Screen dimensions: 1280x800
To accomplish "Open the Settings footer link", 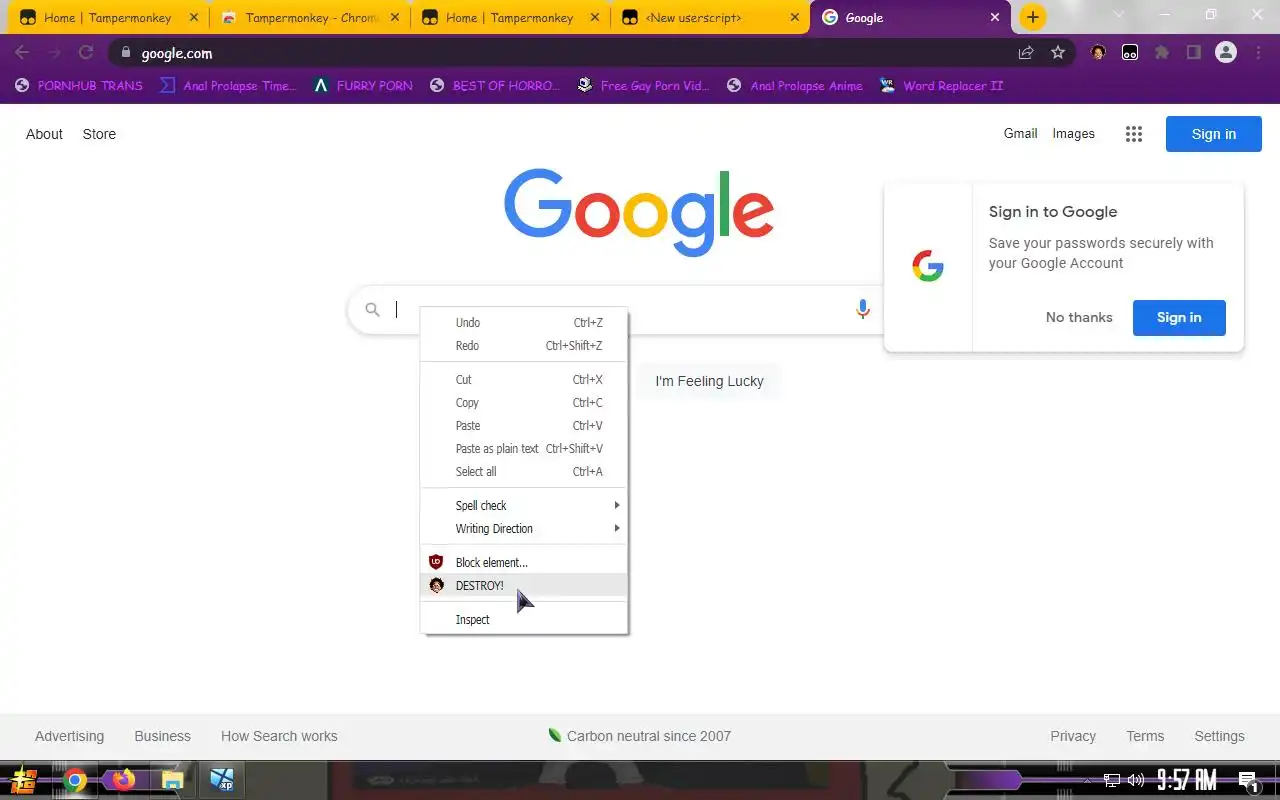I will [x=1219, y=736].
